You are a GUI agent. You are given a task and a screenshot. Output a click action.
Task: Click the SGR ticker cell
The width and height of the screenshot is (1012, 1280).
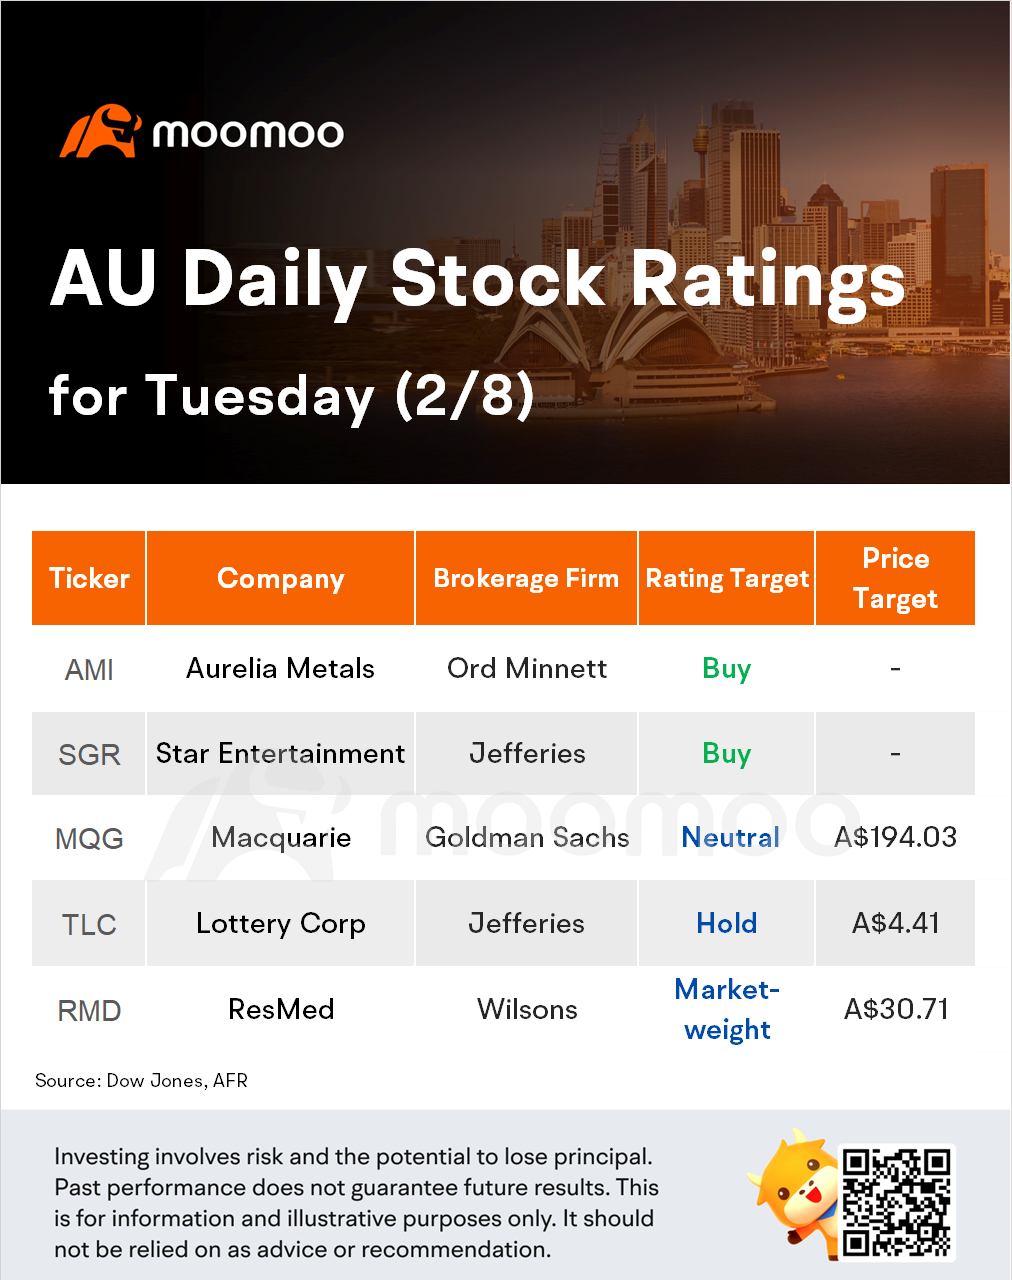point(89,754)
